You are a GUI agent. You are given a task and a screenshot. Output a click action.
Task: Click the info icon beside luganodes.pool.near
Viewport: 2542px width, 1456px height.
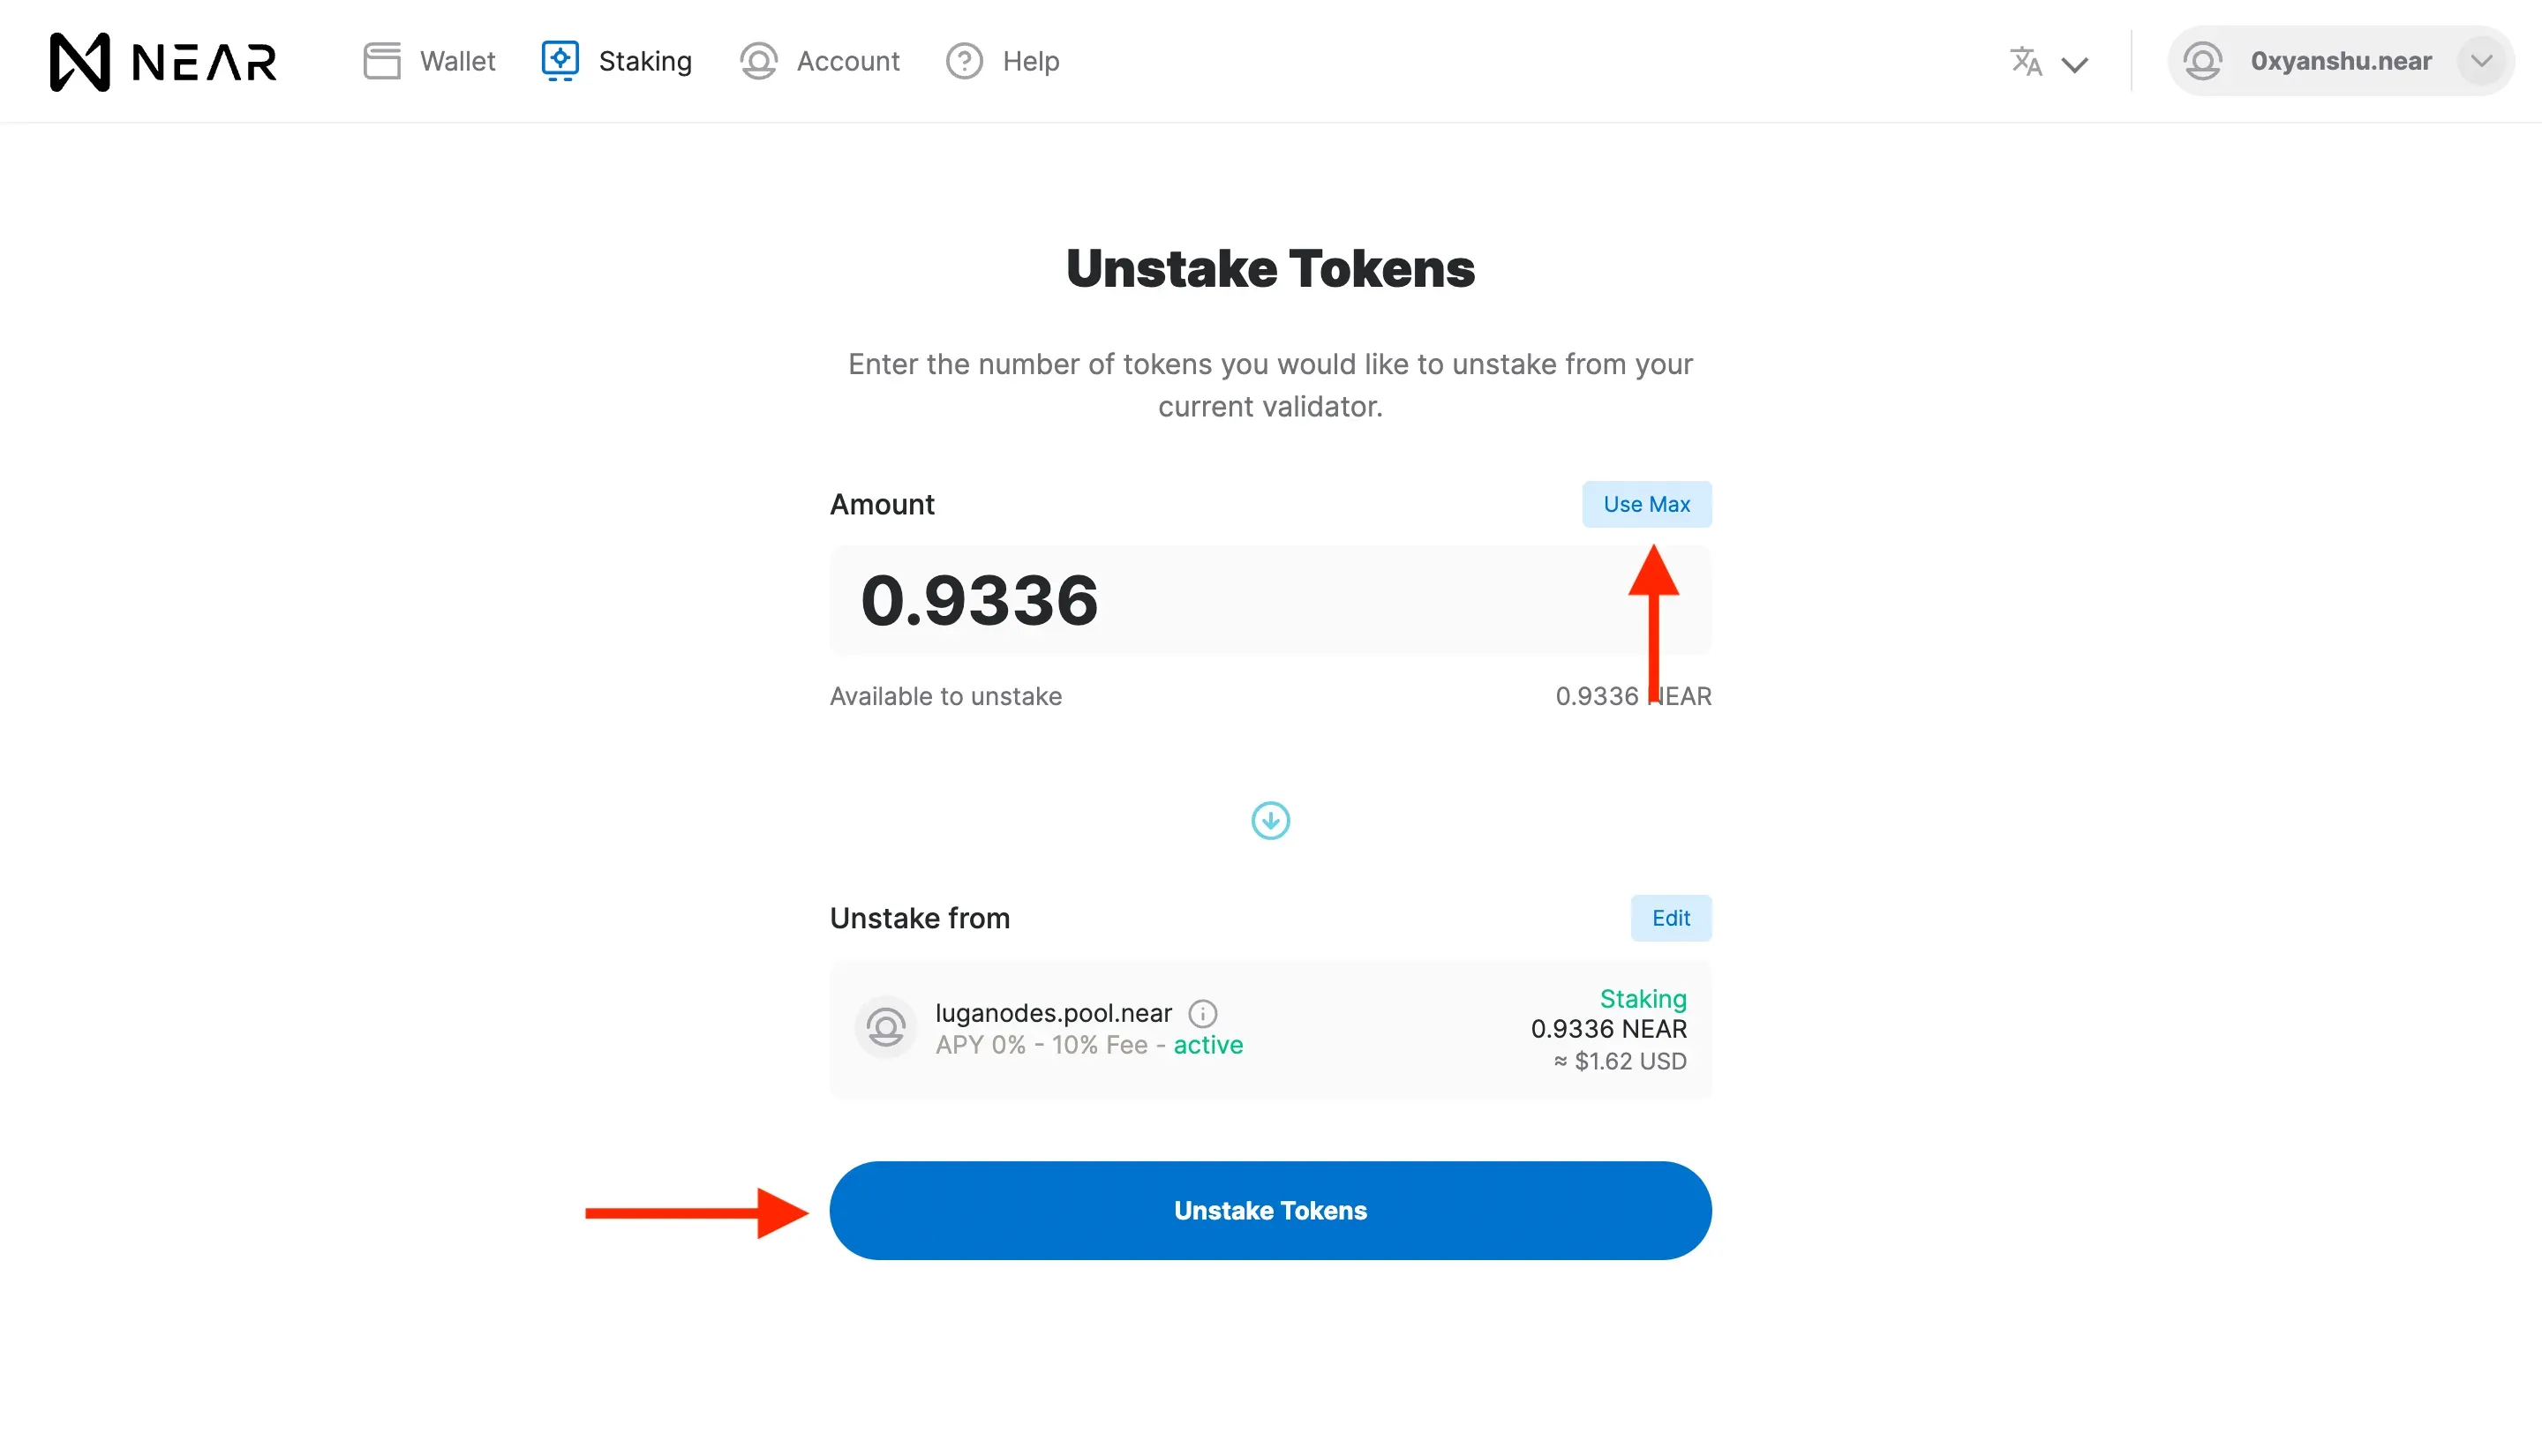coord(1202,1013)
